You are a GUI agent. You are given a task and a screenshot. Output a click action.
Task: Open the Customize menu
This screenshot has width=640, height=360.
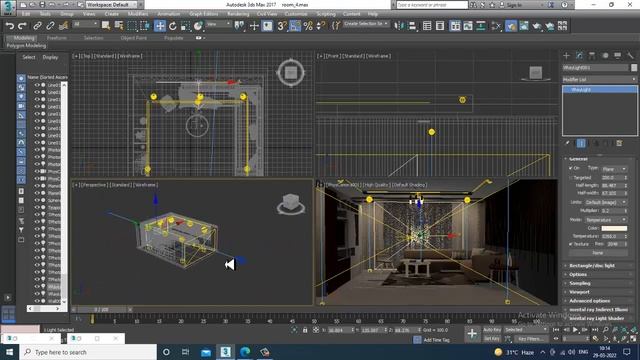[x=296, y=14]
